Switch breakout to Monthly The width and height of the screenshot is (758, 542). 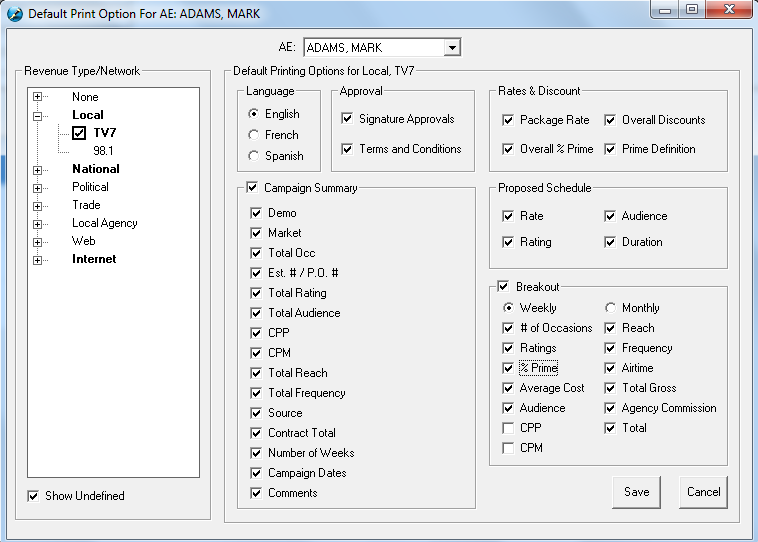point(611,308)
